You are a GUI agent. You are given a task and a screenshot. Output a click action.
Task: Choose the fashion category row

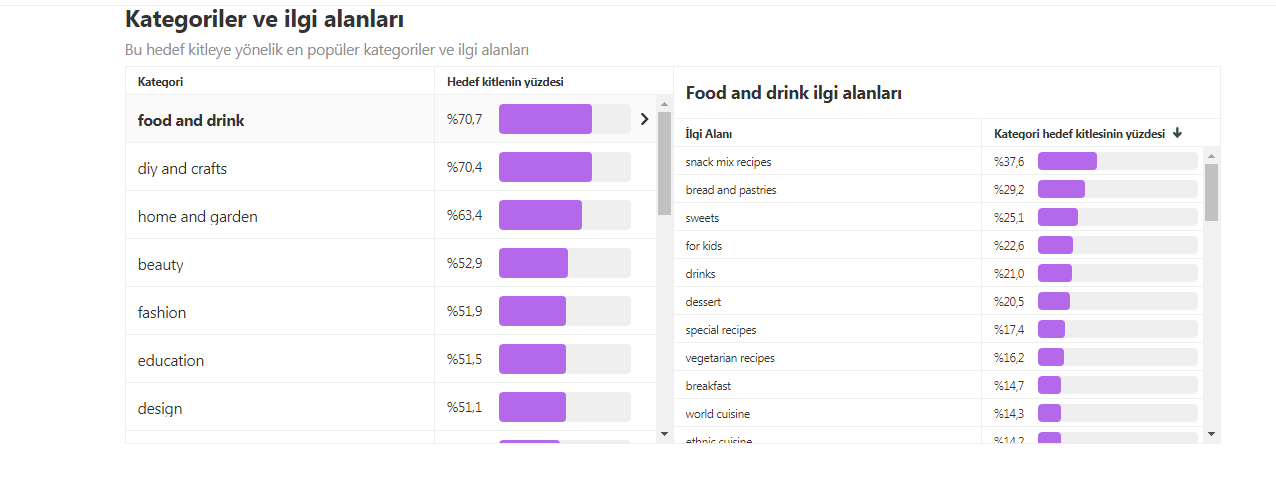(x=391, y=311)
